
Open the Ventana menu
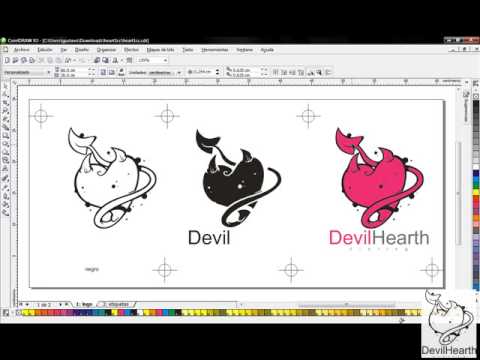coord(245,50)
